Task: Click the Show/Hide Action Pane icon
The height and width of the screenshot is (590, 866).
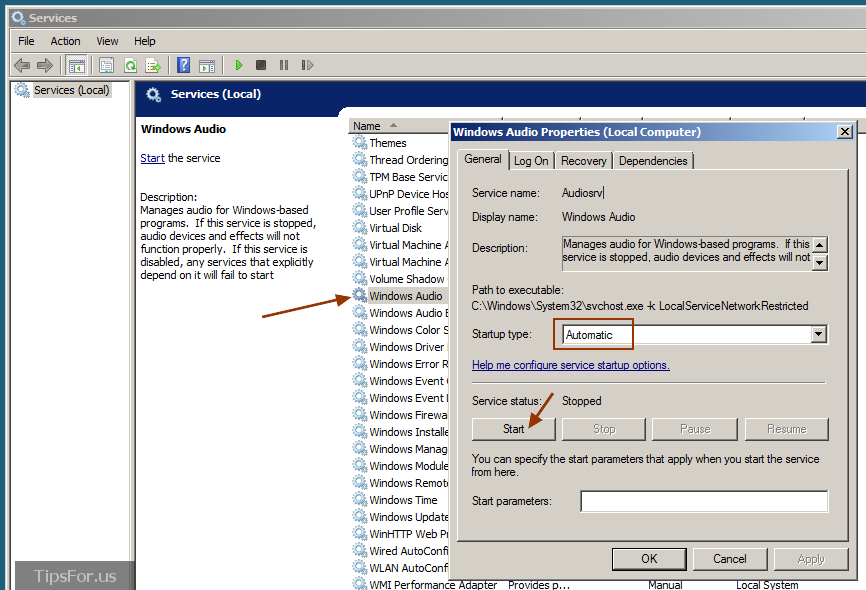Action: (207, 66)
